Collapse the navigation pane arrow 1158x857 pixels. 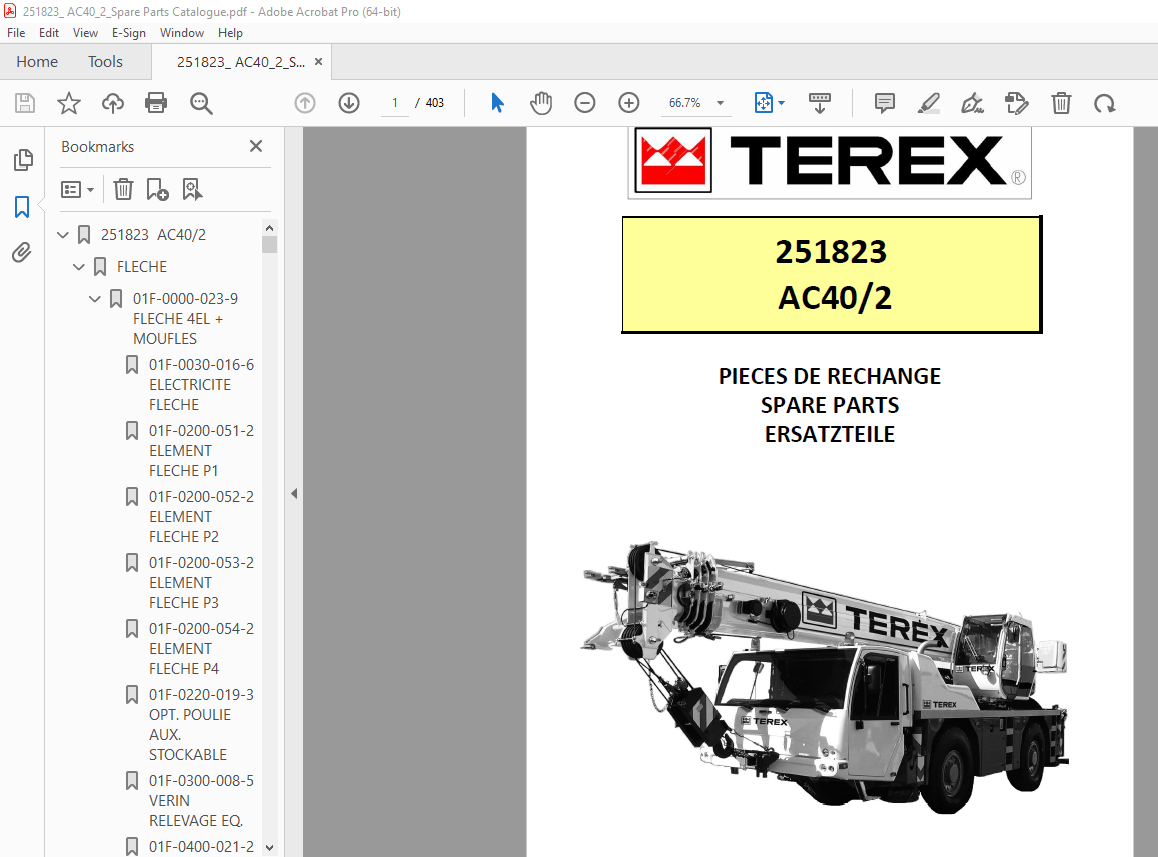294,494
